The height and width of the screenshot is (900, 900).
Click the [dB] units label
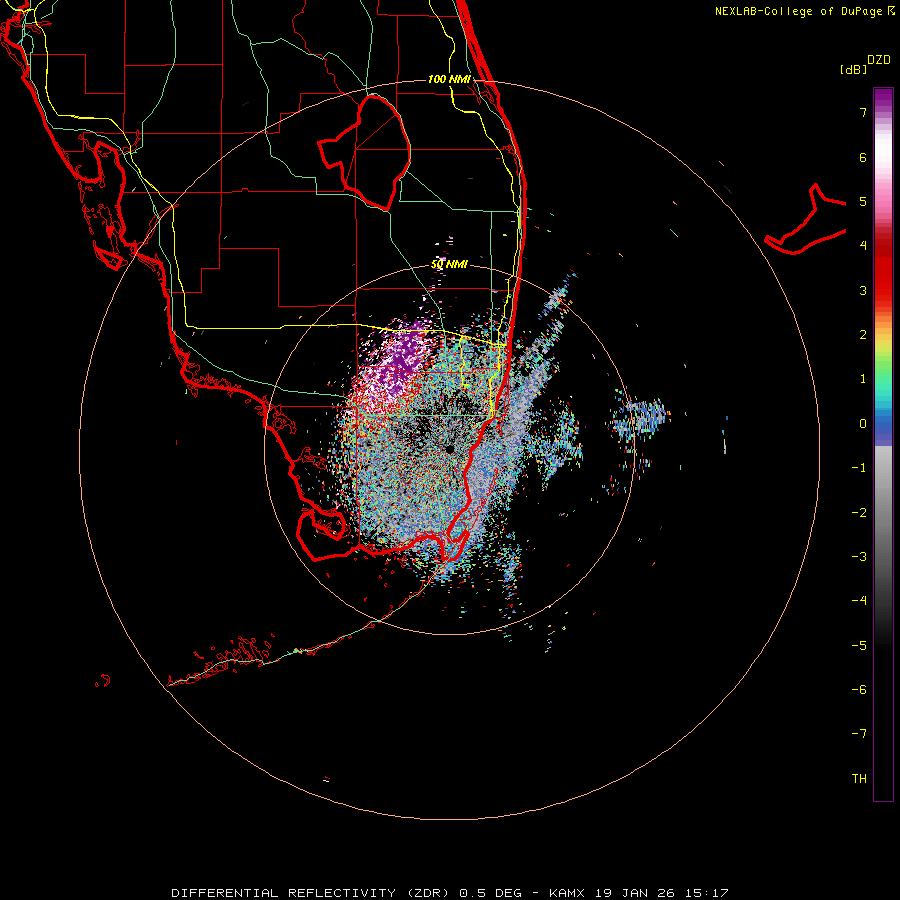[854, 70]
